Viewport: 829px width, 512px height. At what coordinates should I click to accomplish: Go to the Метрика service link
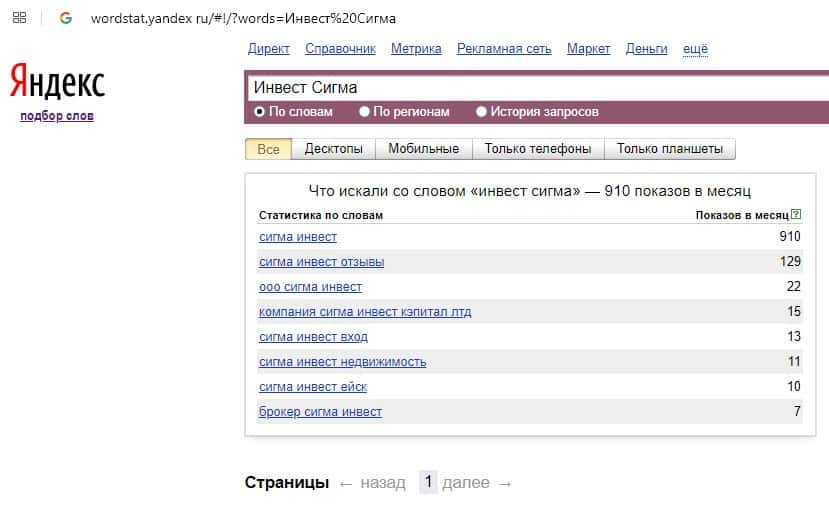pos(416,49)
